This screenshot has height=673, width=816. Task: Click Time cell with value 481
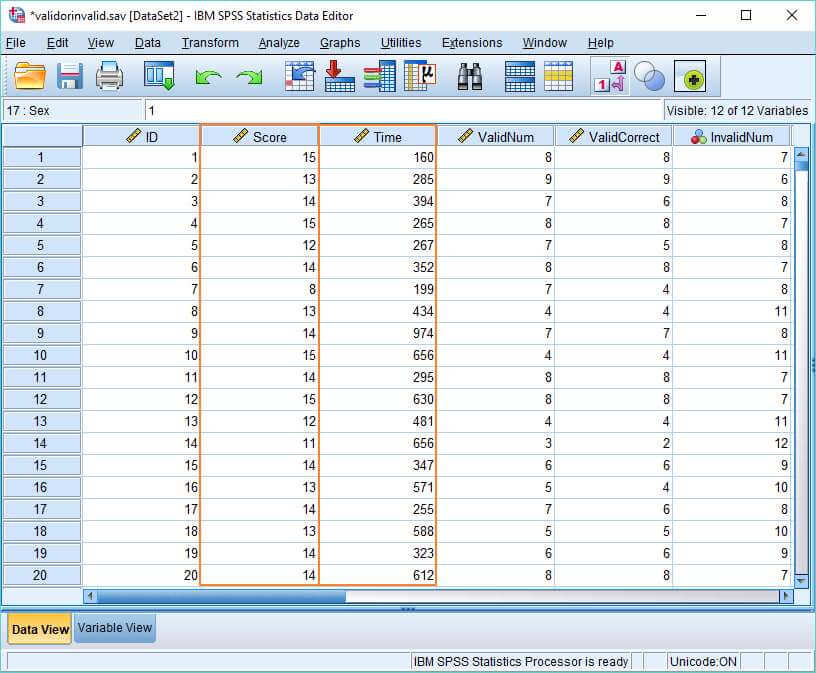tap(377, 421)
